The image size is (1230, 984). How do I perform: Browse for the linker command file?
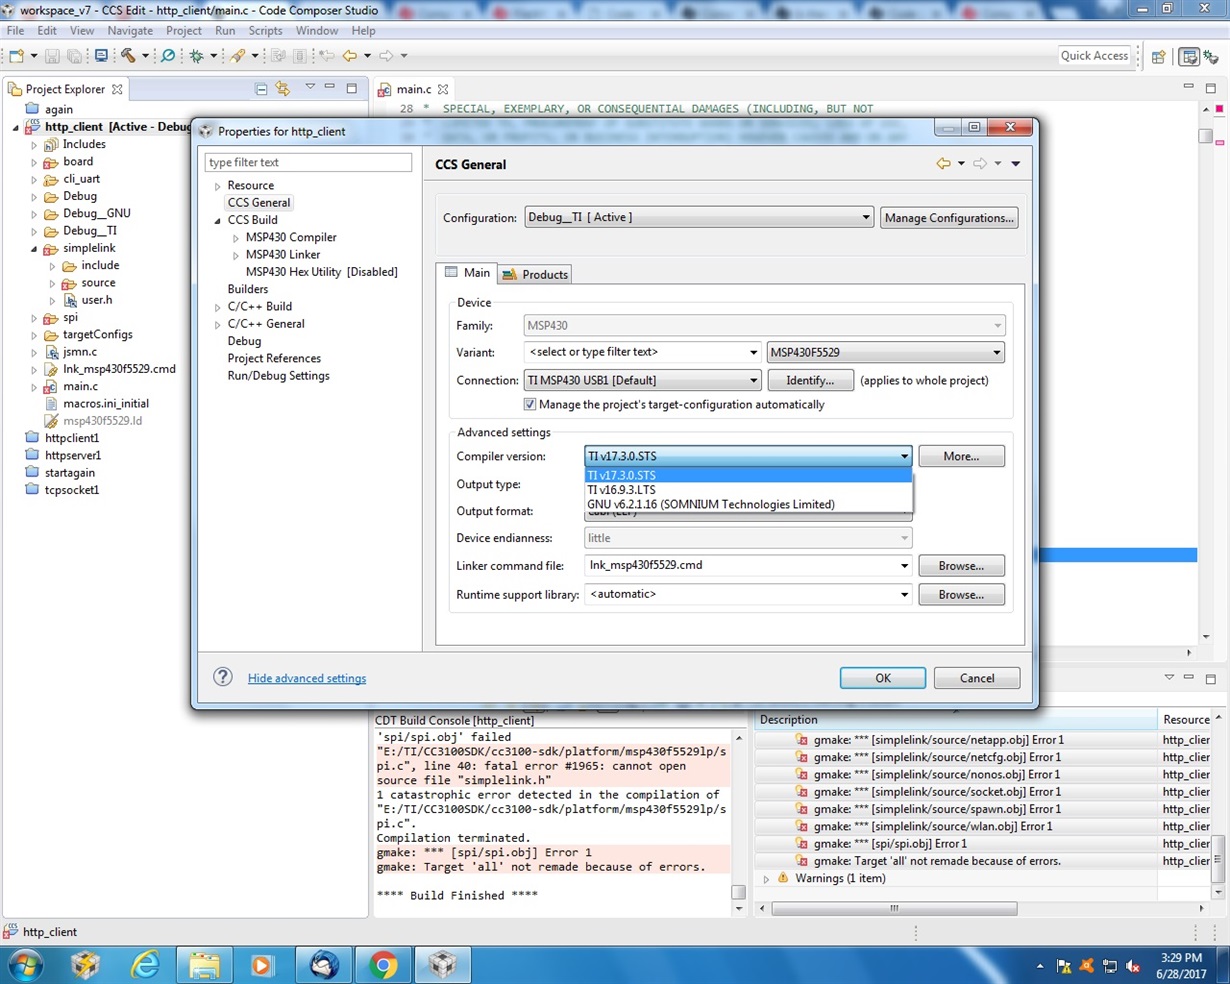(x=961, y=566)
